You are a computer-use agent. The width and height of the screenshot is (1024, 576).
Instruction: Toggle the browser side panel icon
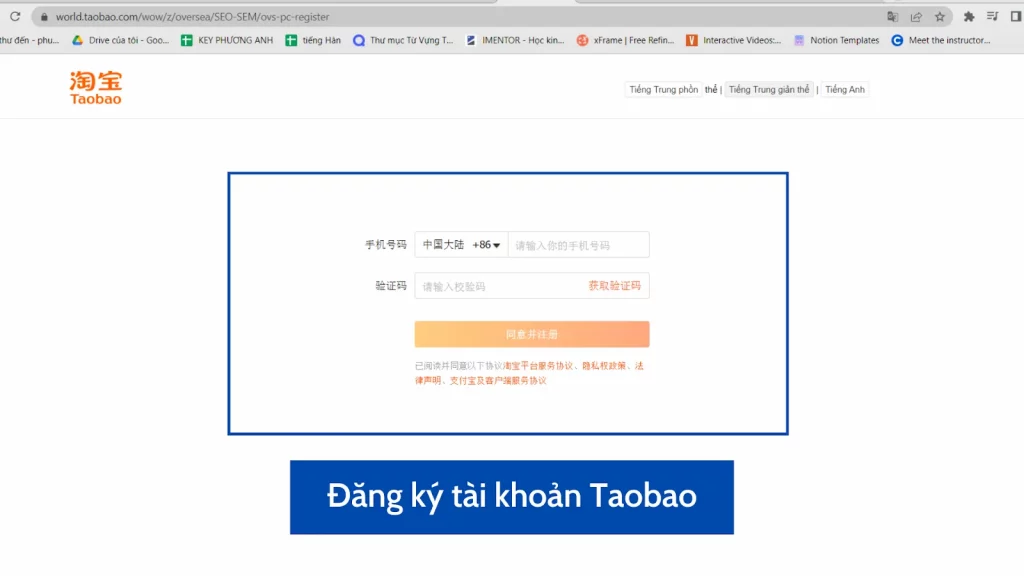pyautogui.click(x=1016, y=17)
